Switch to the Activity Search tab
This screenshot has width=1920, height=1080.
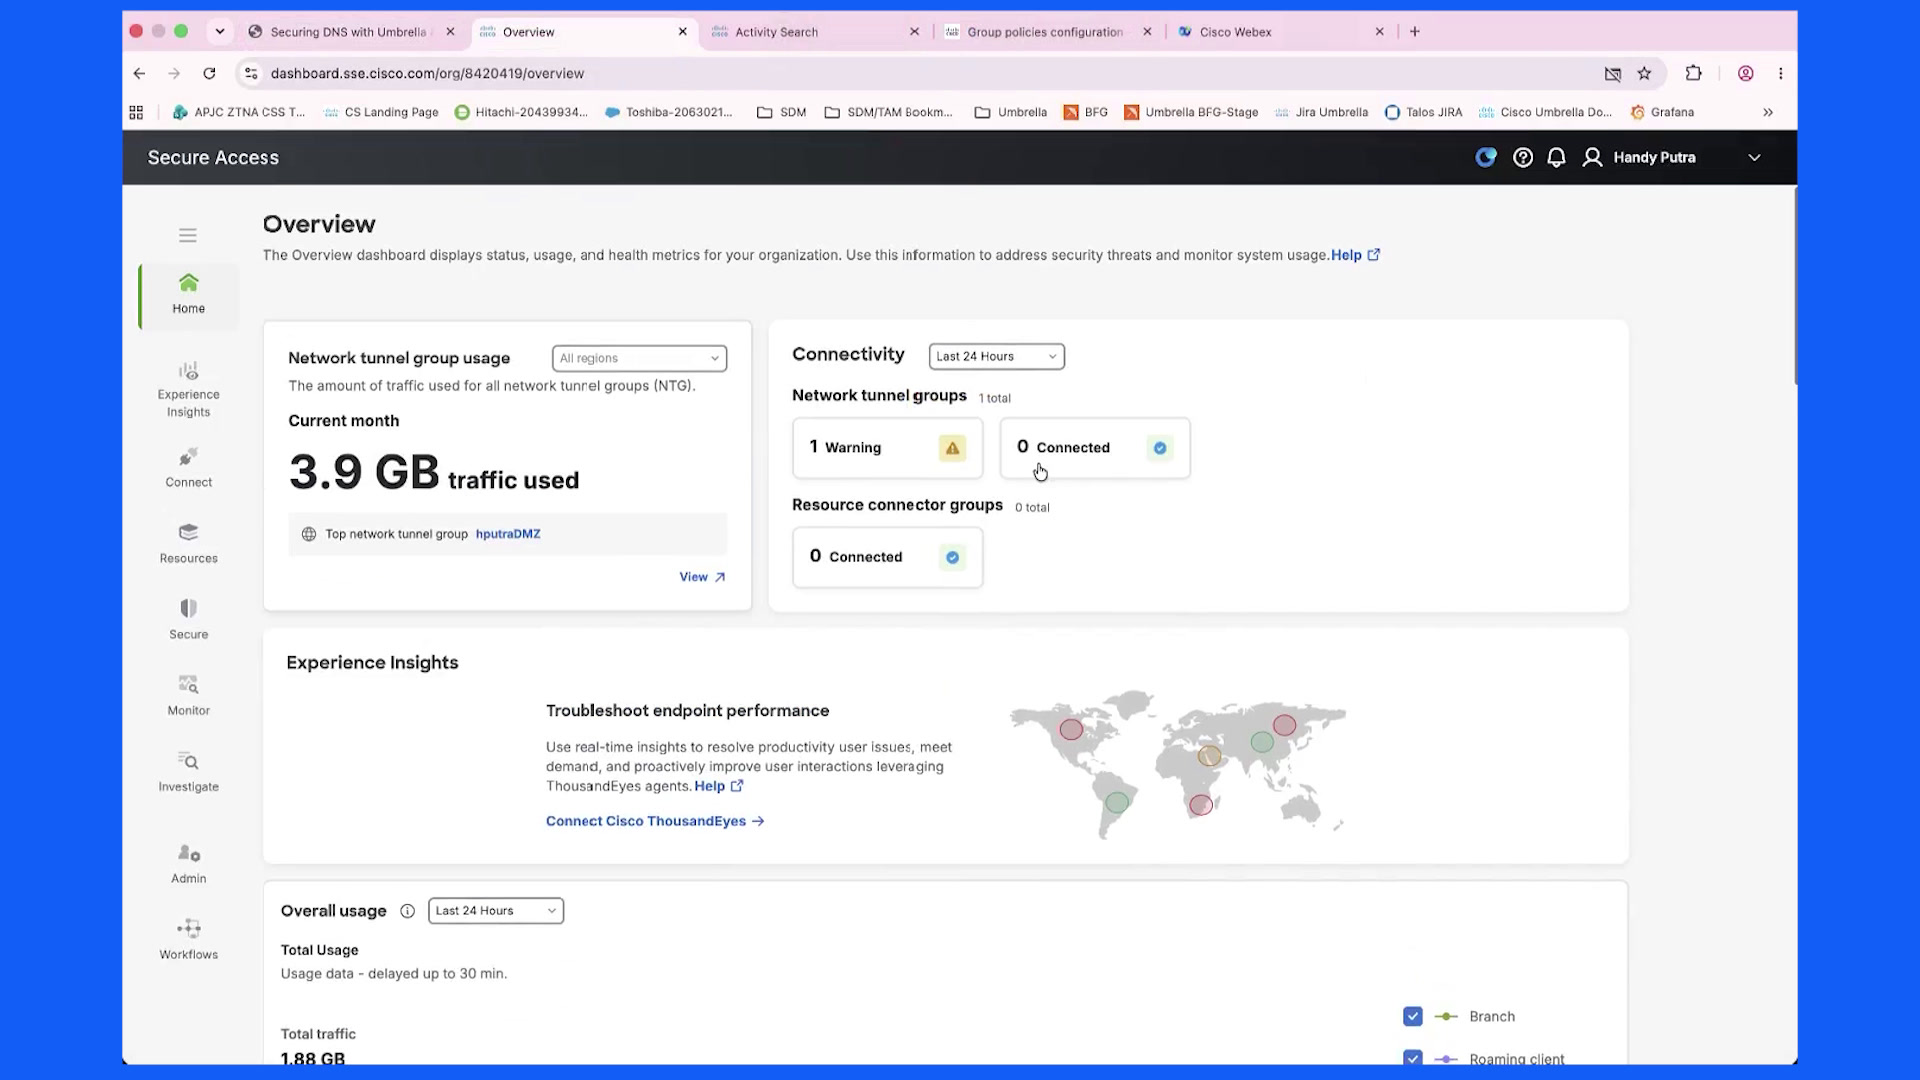(776, 32)
